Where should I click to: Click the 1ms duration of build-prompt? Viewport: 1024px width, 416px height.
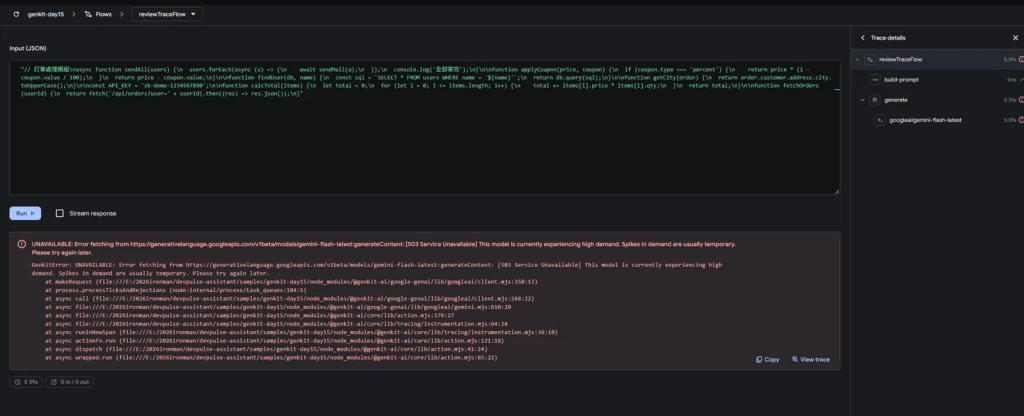coord(1011,80)
